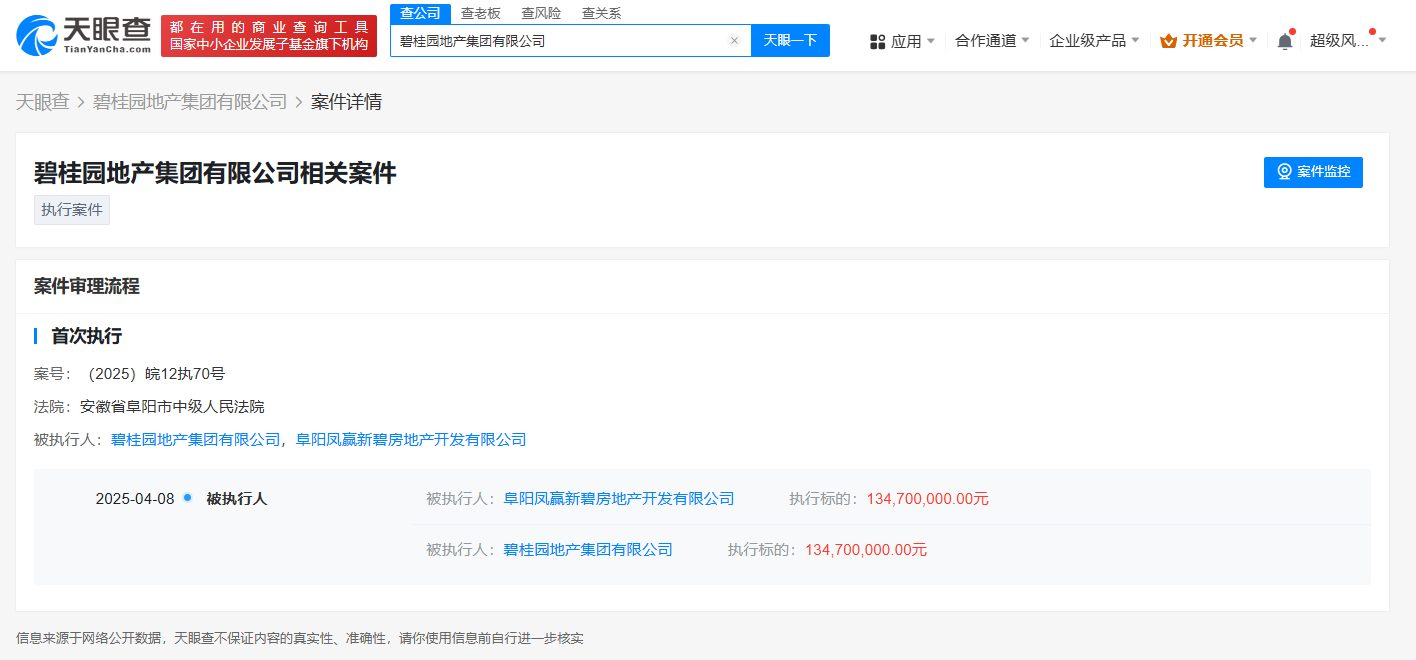Clear the search box with the X icon
The height and width of the screenshot is (660, 1416).
(734, 41)
